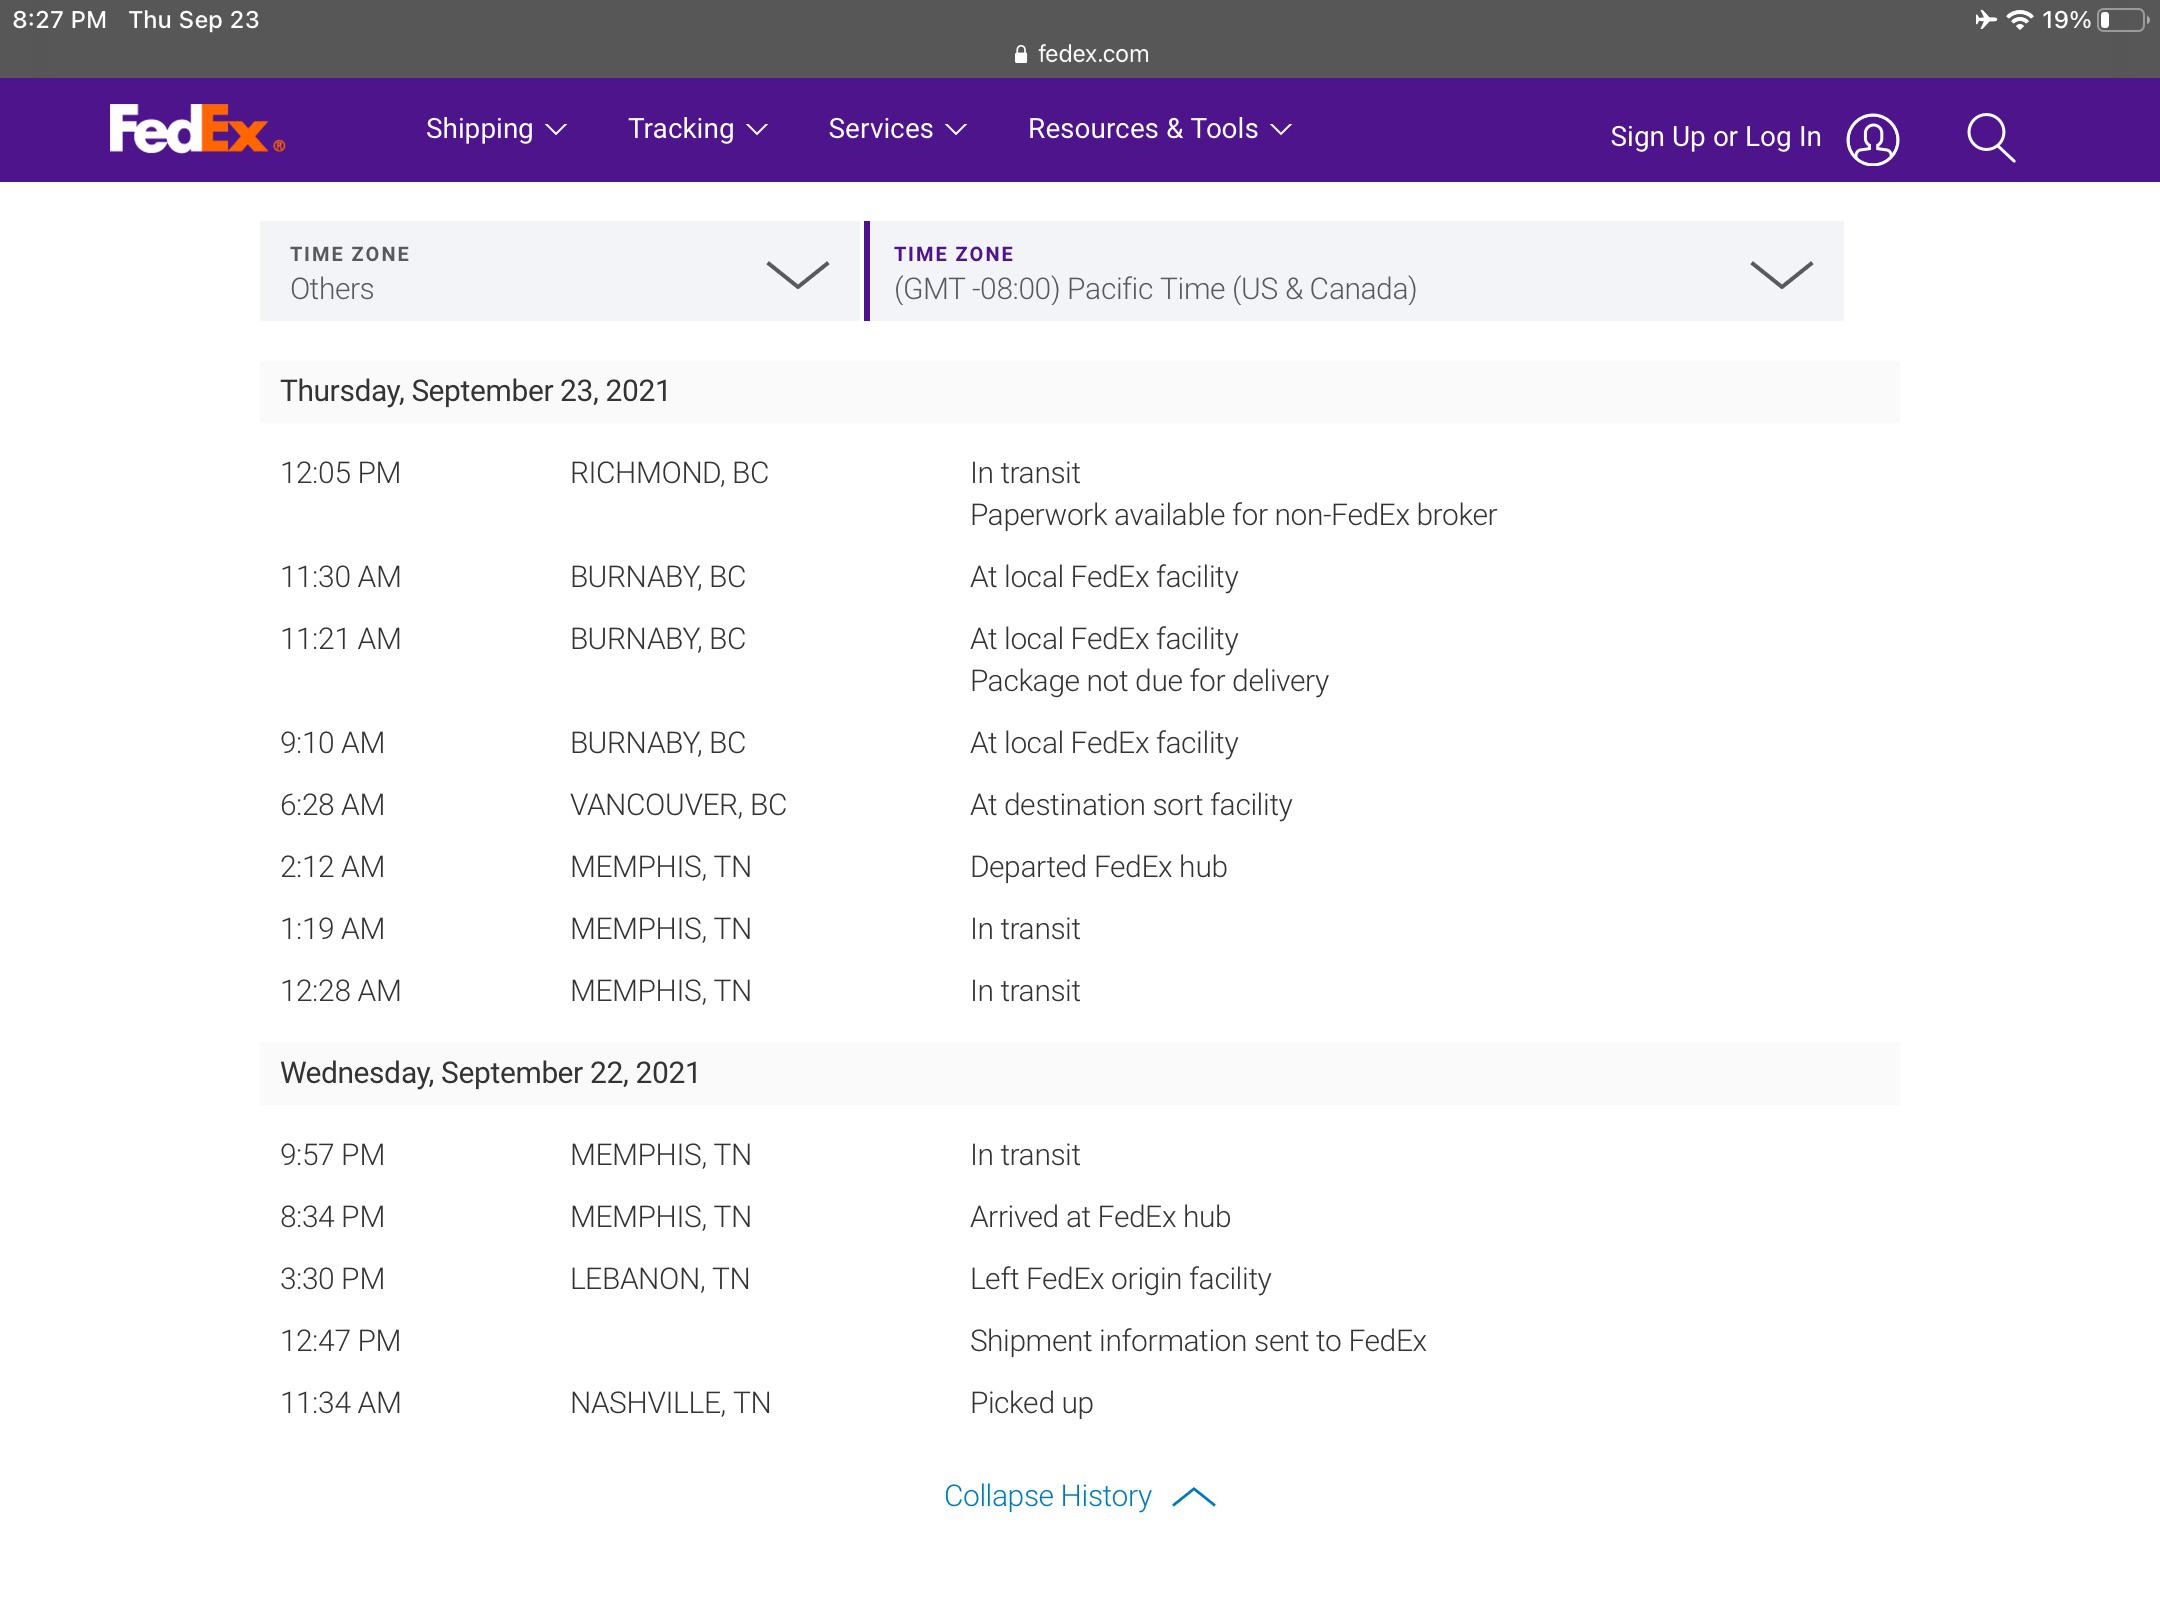2160x1620 pixels.
Task: Tap the Wi-Fi status icon
Action: (x=2020, y=20)
